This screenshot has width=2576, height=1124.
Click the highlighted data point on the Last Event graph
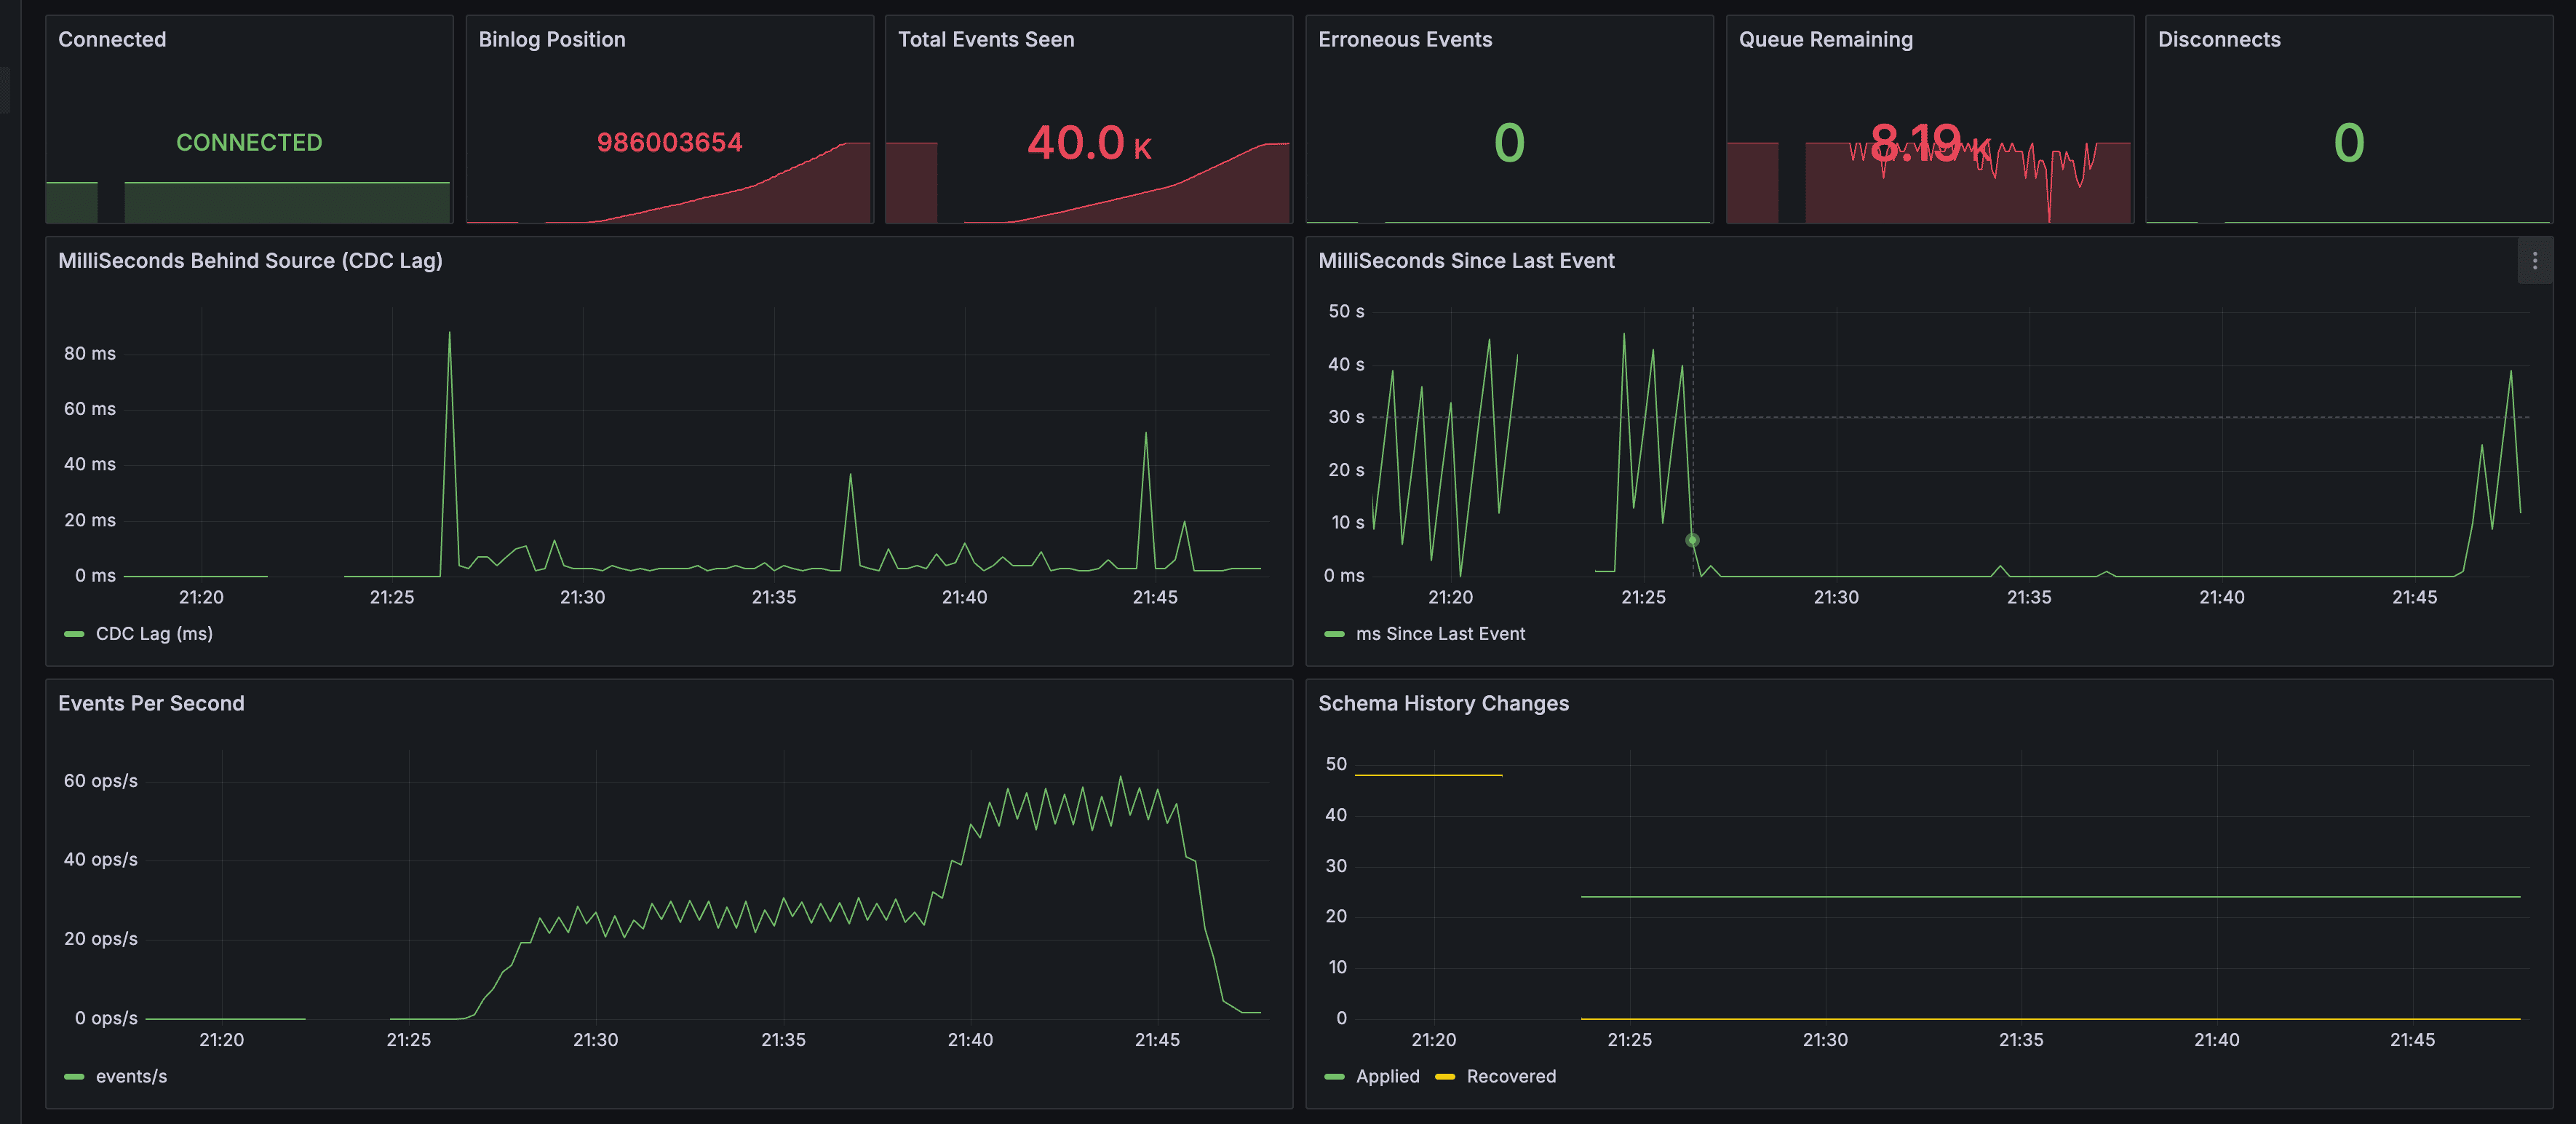point(1692,540)
